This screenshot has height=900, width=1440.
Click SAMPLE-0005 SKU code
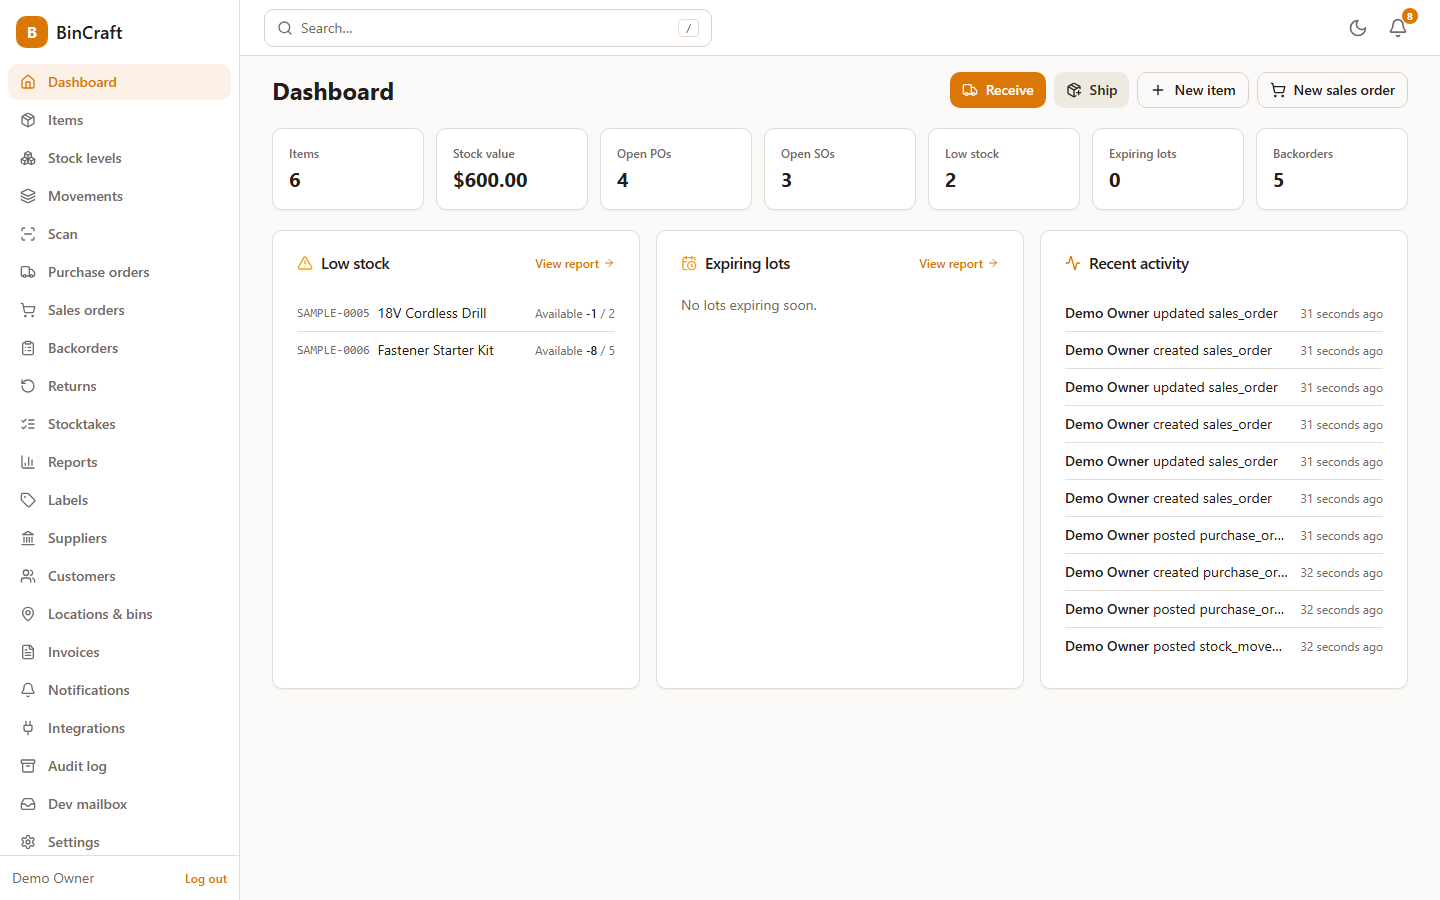click(x=333, y=313)
